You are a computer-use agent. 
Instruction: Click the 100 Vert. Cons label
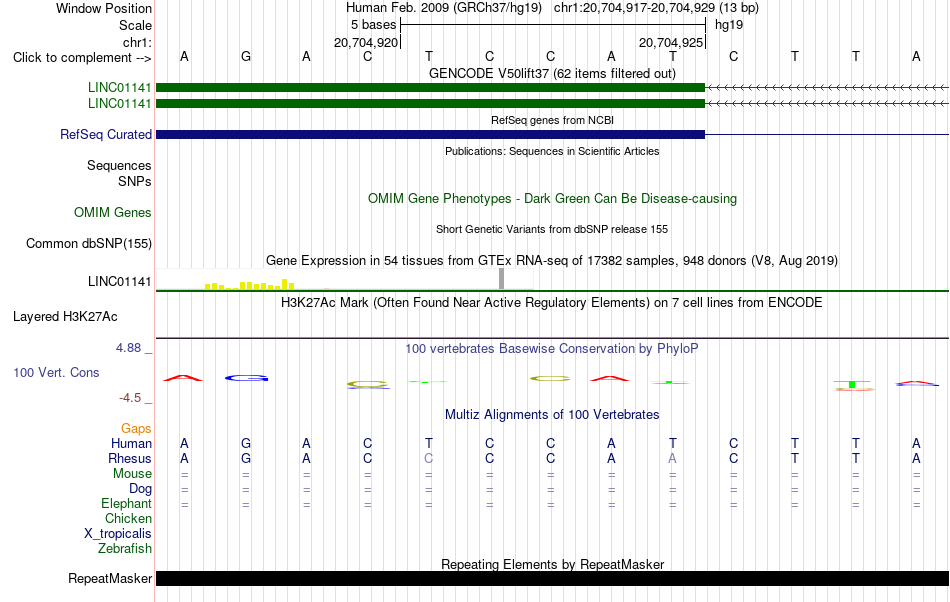pyautogui.click(x=56, y=372)
